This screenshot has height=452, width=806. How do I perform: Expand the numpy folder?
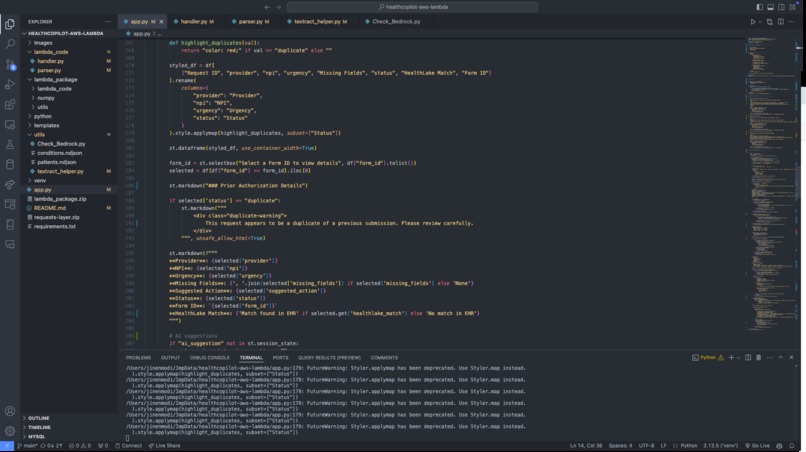(46, 98)
